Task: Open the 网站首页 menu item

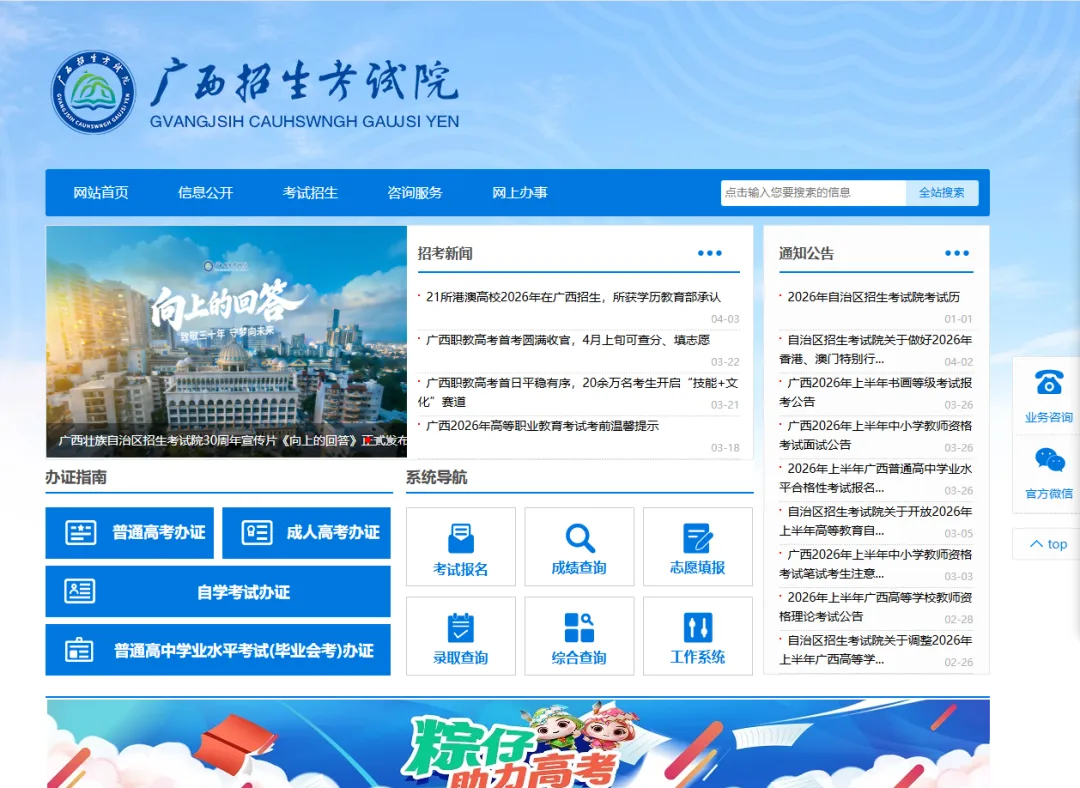Action: coord(101,193)
